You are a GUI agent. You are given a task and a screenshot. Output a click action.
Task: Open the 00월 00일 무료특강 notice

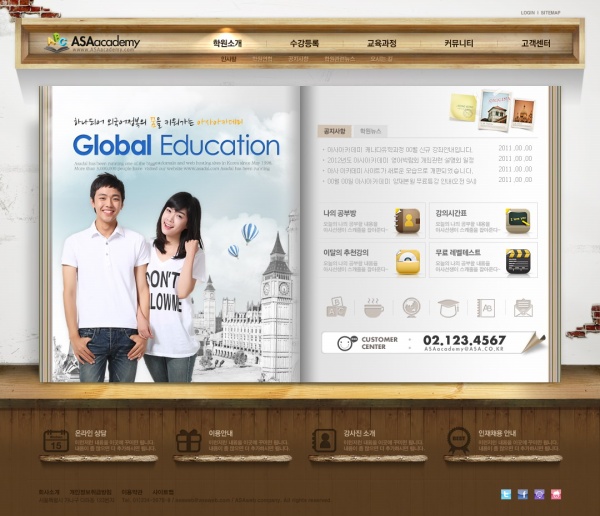(402, 181)
